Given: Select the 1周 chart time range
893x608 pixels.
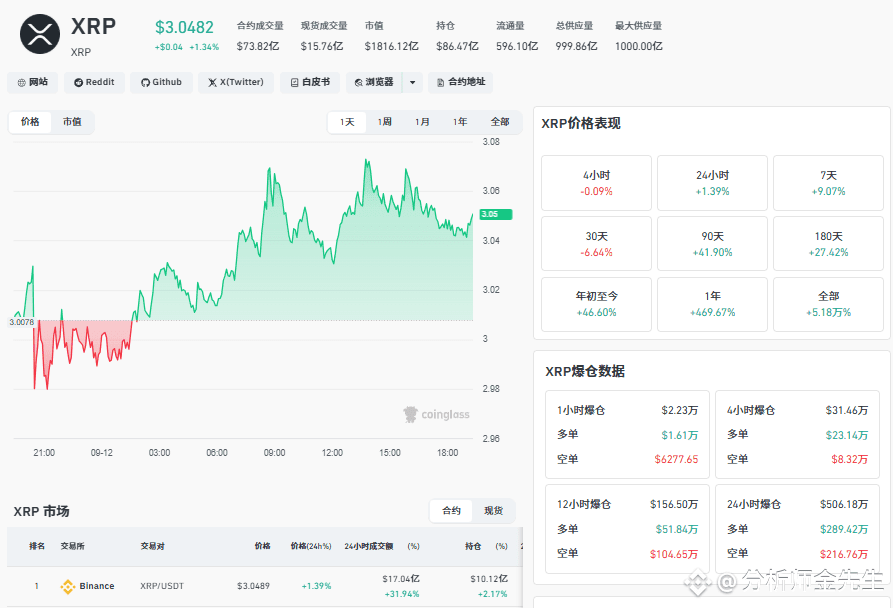Looking at the screenshot, I should pos(384,122).
